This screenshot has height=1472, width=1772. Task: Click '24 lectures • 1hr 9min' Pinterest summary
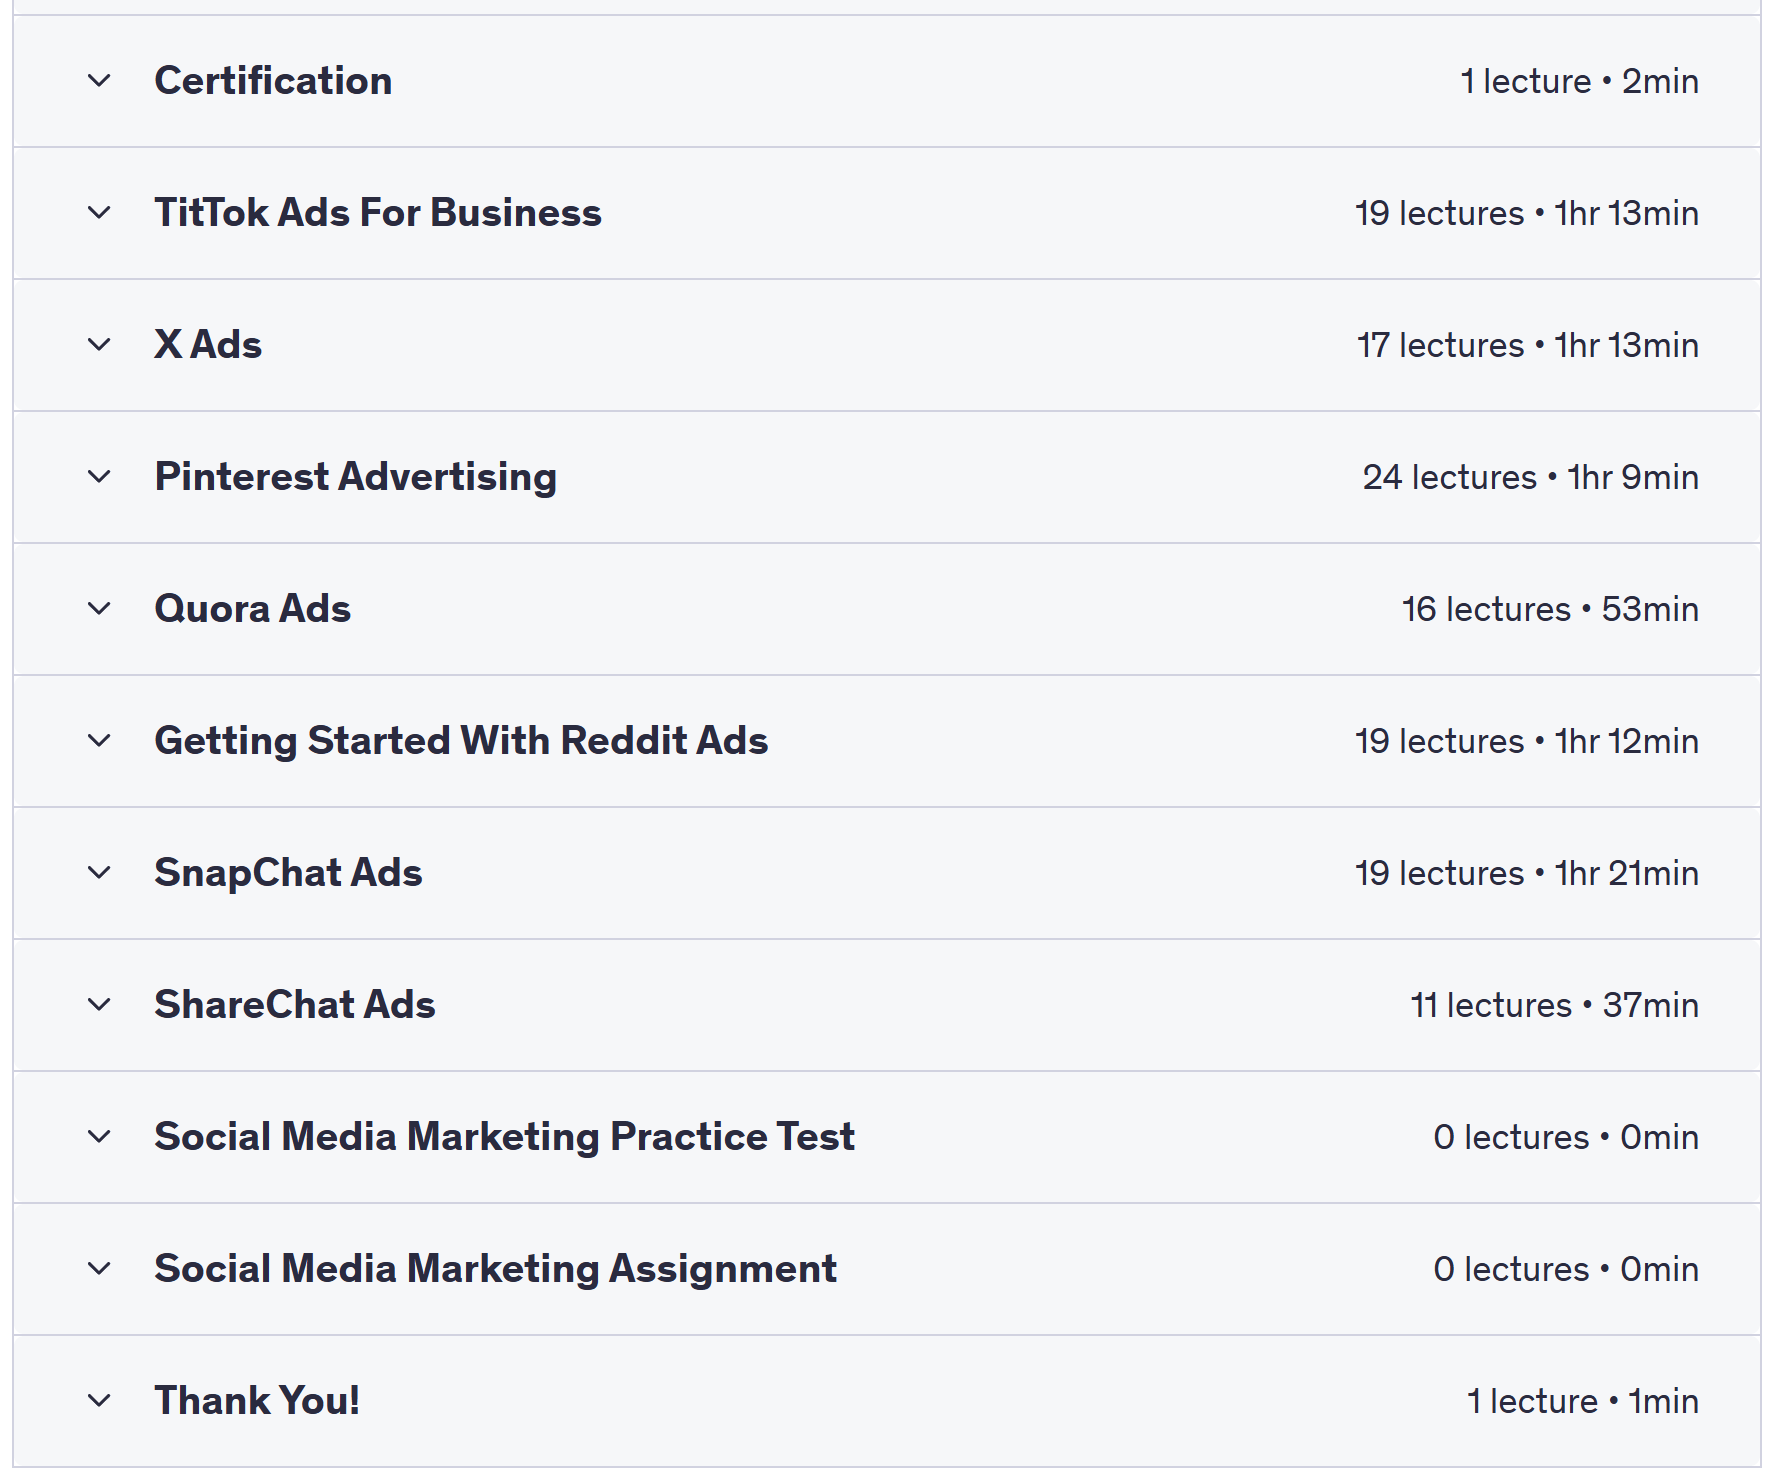pos(1530,477)
